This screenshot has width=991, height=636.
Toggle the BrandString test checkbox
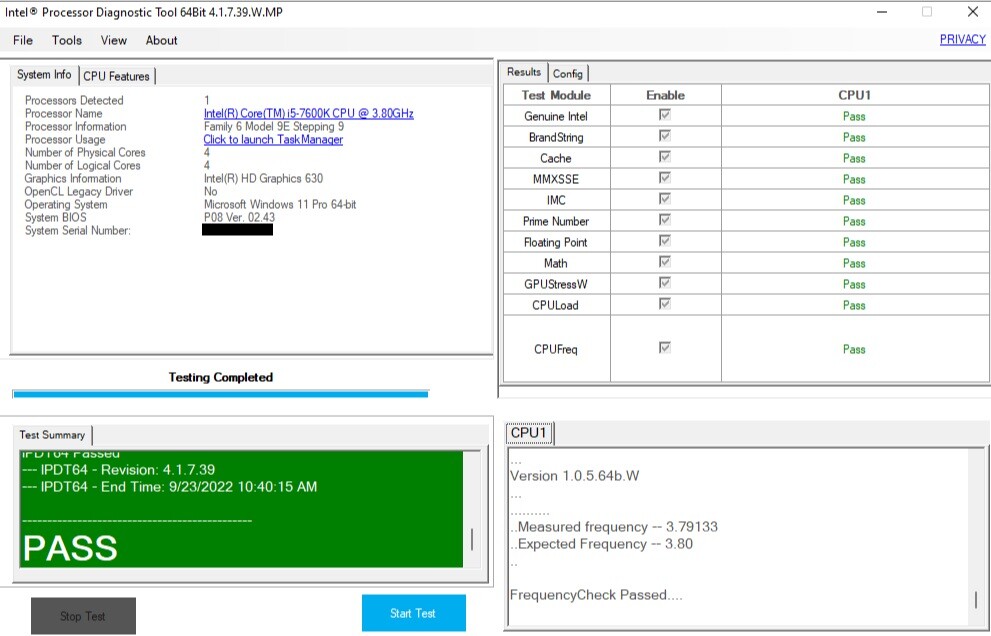tap(664, 135)
